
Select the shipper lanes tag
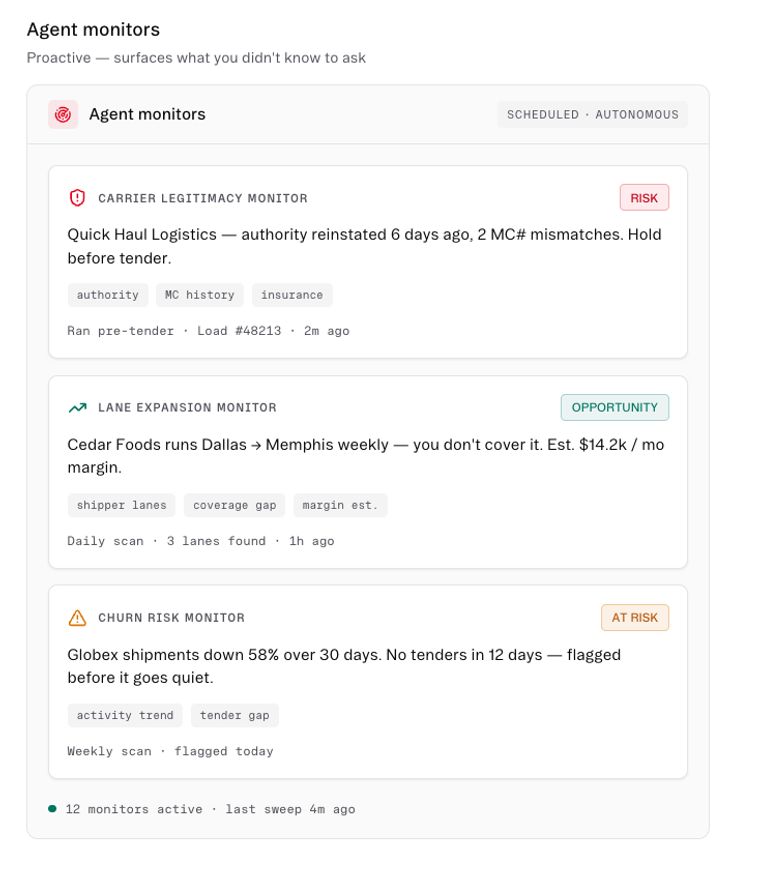(x=121, y=506)
